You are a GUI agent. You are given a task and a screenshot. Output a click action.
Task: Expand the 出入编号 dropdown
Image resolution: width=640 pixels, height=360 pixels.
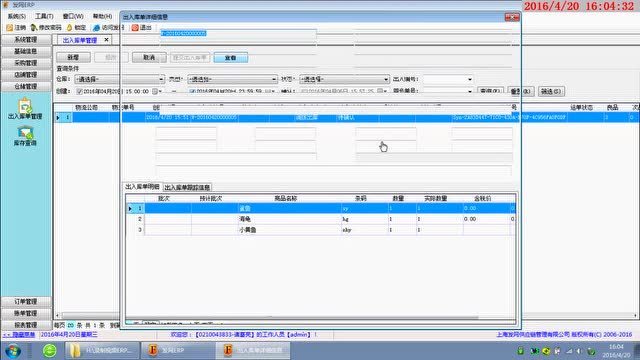point(470,79)
